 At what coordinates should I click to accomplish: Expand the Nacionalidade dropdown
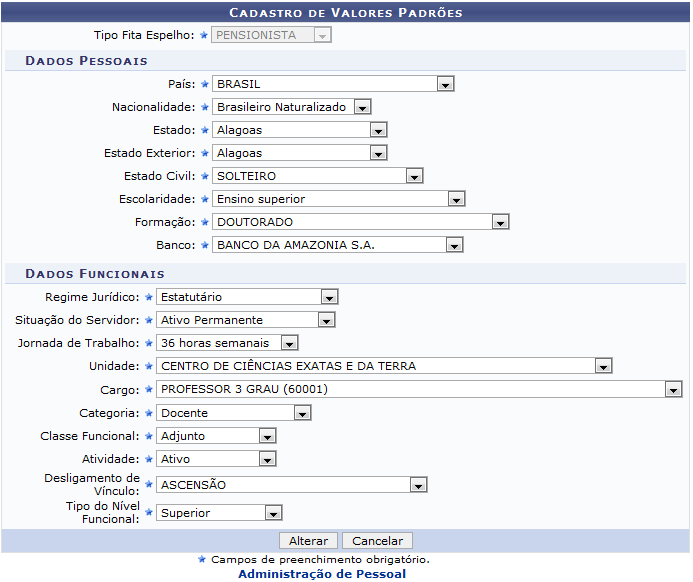tap(292, 107)
